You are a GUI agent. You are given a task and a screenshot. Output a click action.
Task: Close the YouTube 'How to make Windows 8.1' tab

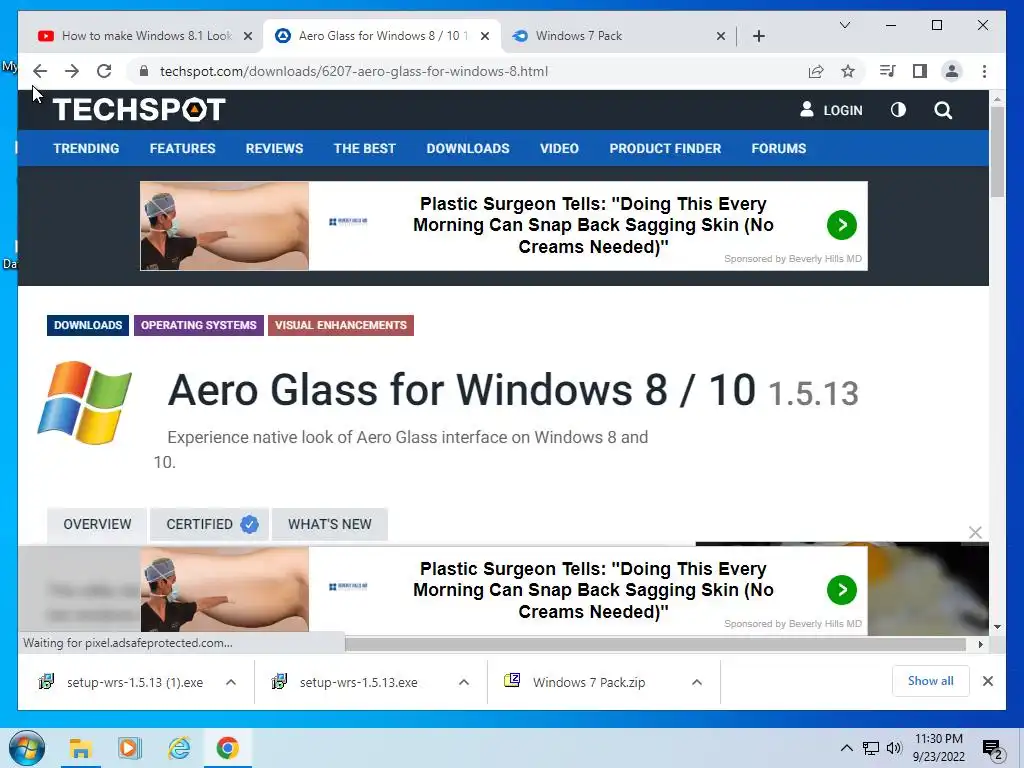coord(248,36)
